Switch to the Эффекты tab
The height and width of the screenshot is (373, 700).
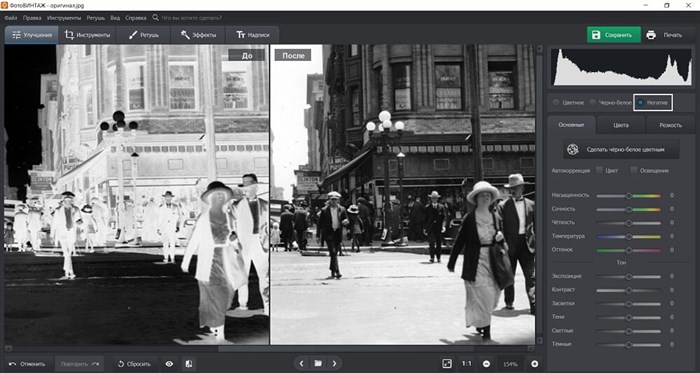click(198, 35)
